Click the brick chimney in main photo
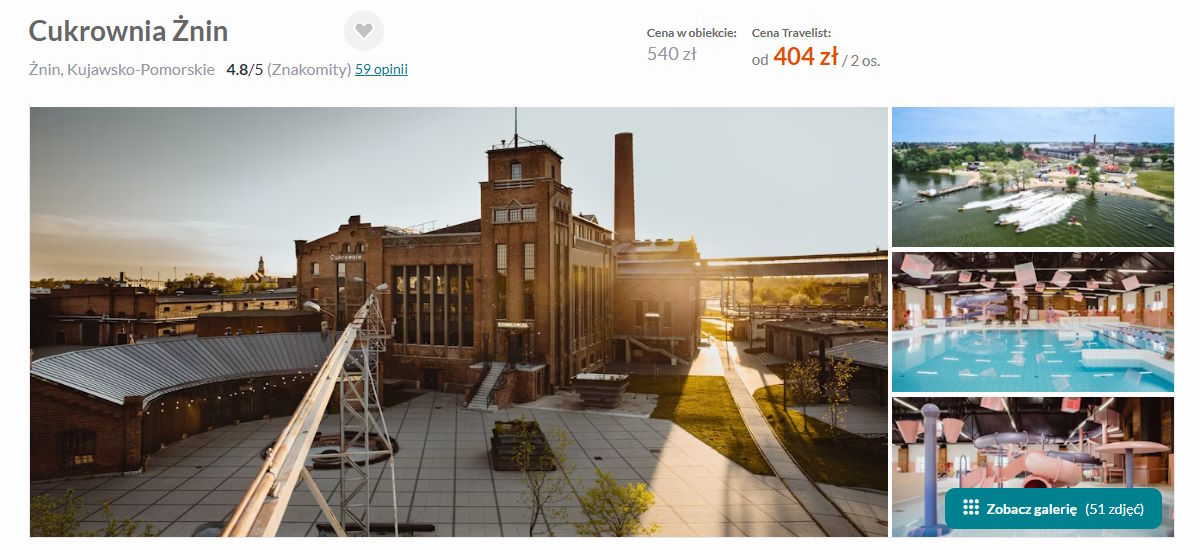1200x550 pixels. pyautogui.click(x=624, y=187)
